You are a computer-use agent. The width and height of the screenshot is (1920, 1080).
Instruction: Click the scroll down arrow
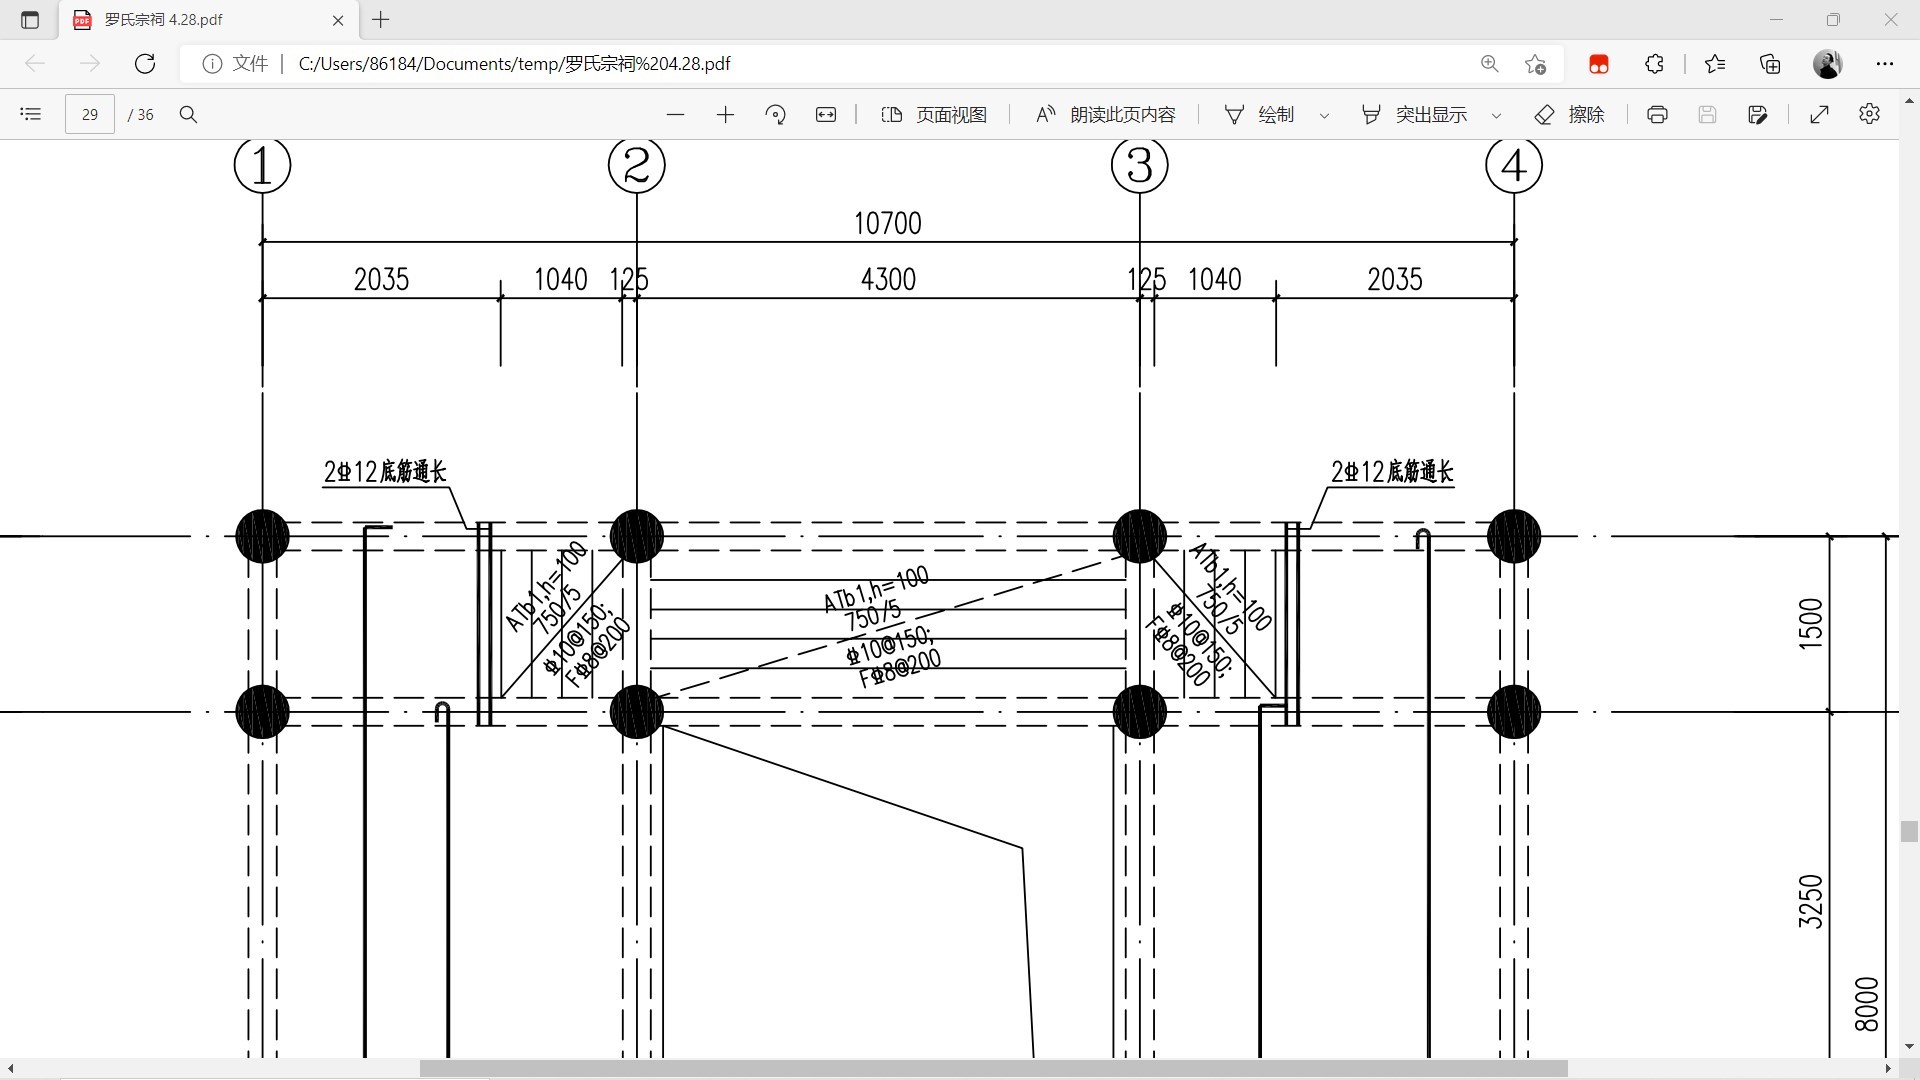point(1909,1047)
